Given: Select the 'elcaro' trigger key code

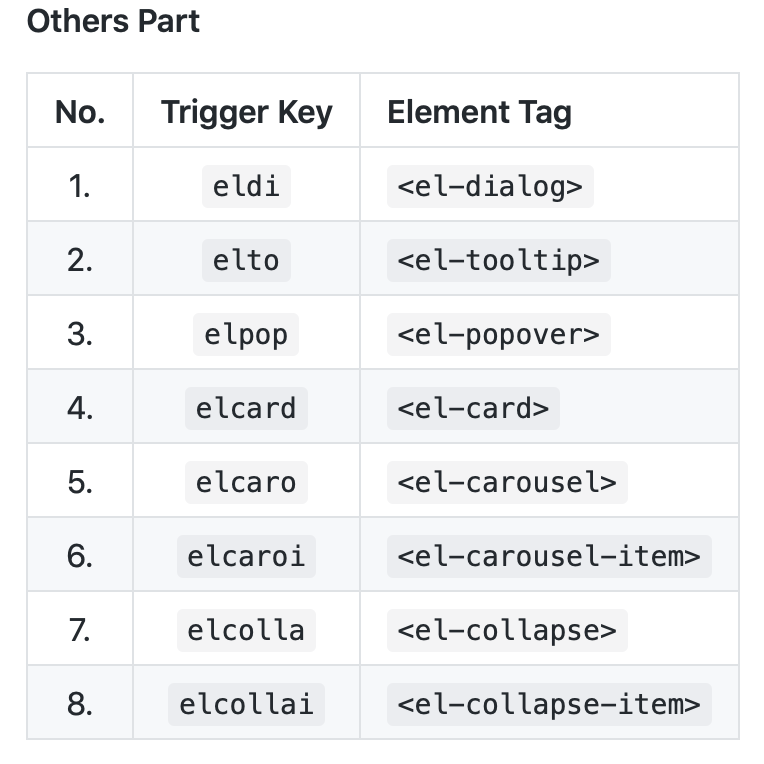Looking at the screenshot, I should [247, 482].
